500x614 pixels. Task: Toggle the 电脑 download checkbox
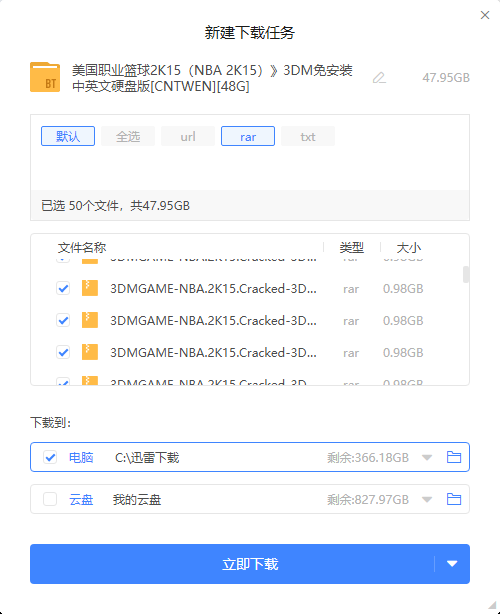50,457
